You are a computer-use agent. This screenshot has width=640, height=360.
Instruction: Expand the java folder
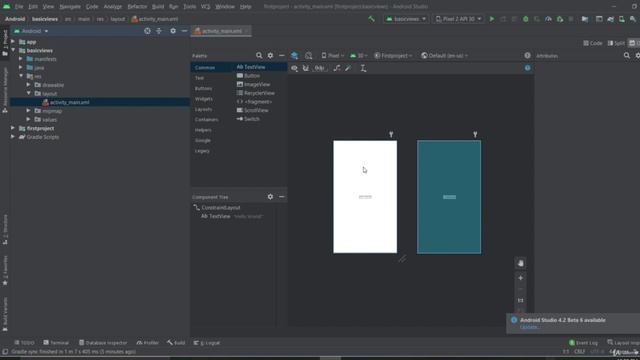tap(21, 67)
